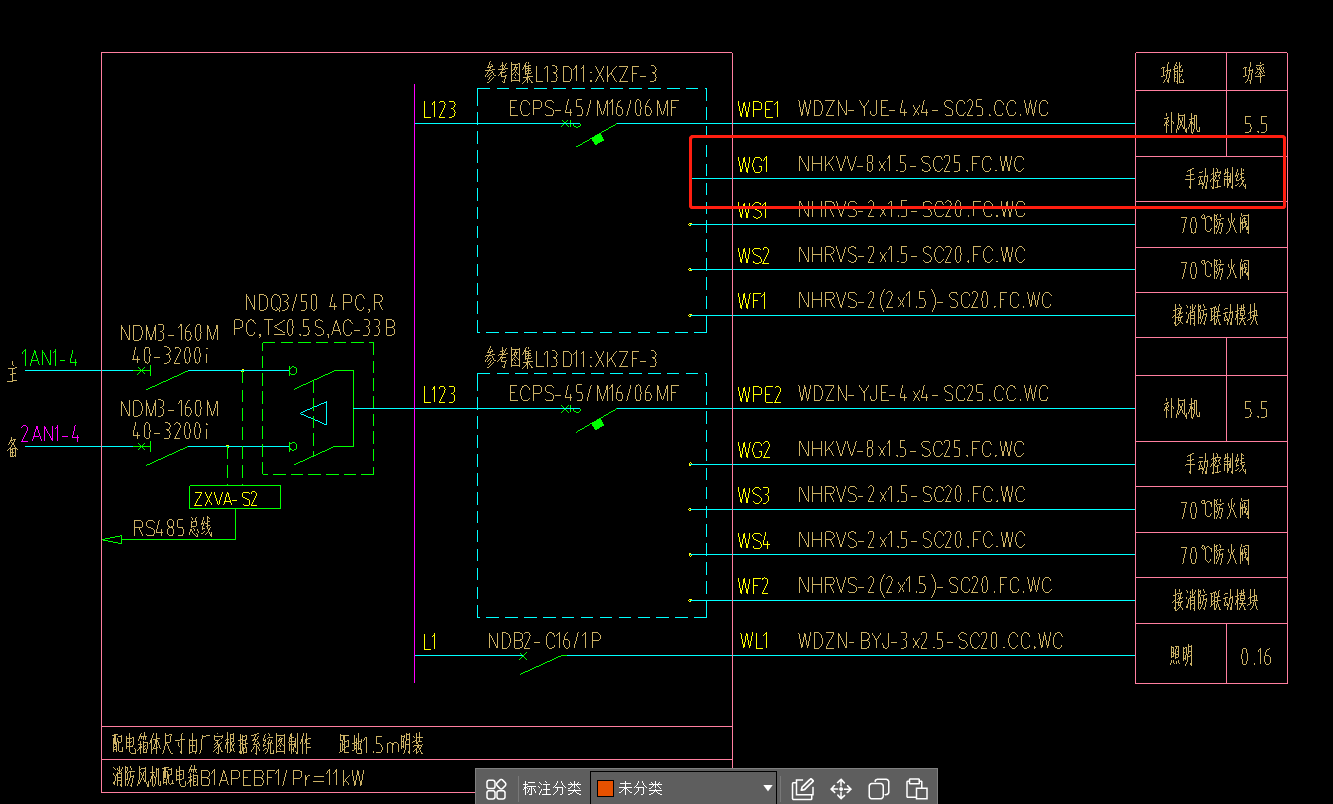This screenshot has height=804, width=1333.
Task: Click NHRVS-2(2x1.5)-SC20.FC.WC on WF2 row
Action: 925,586
